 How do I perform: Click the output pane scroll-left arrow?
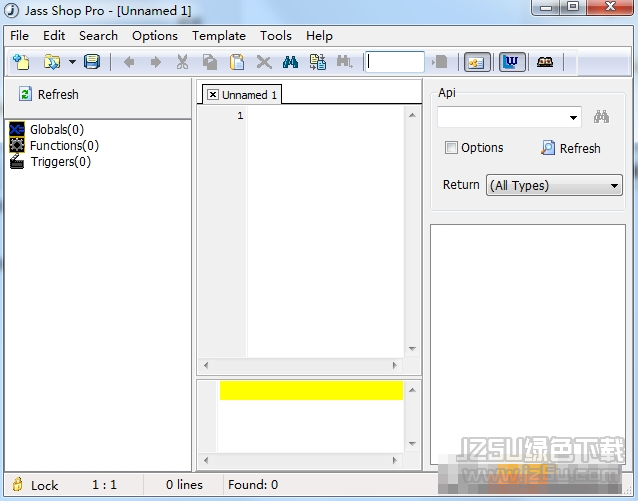pos(206,460)
